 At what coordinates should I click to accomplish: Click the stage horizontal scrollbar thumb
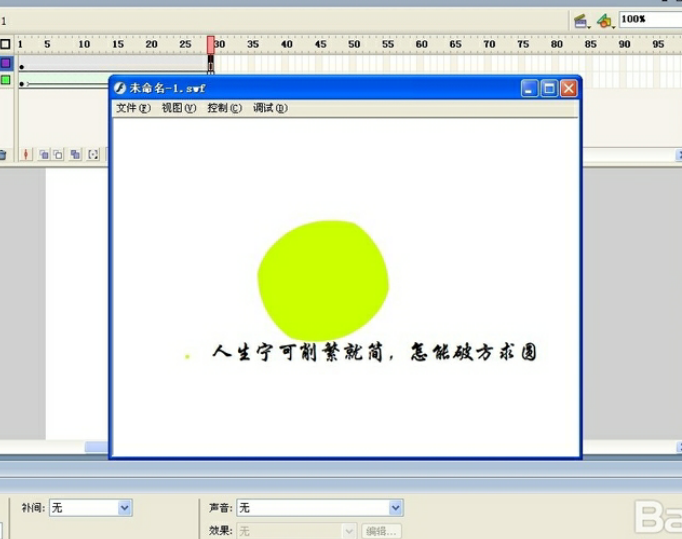[97, 447]
